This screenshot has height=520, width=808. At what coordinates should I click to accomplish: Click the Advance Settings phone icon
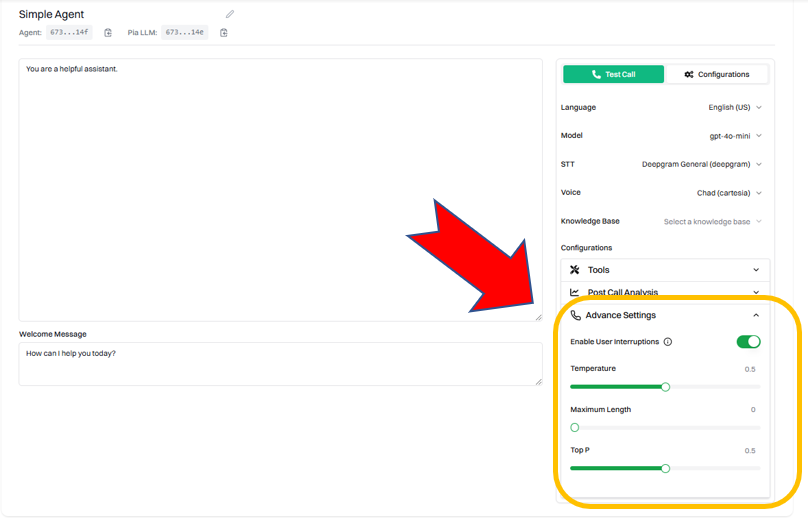(x=576, y=315)
